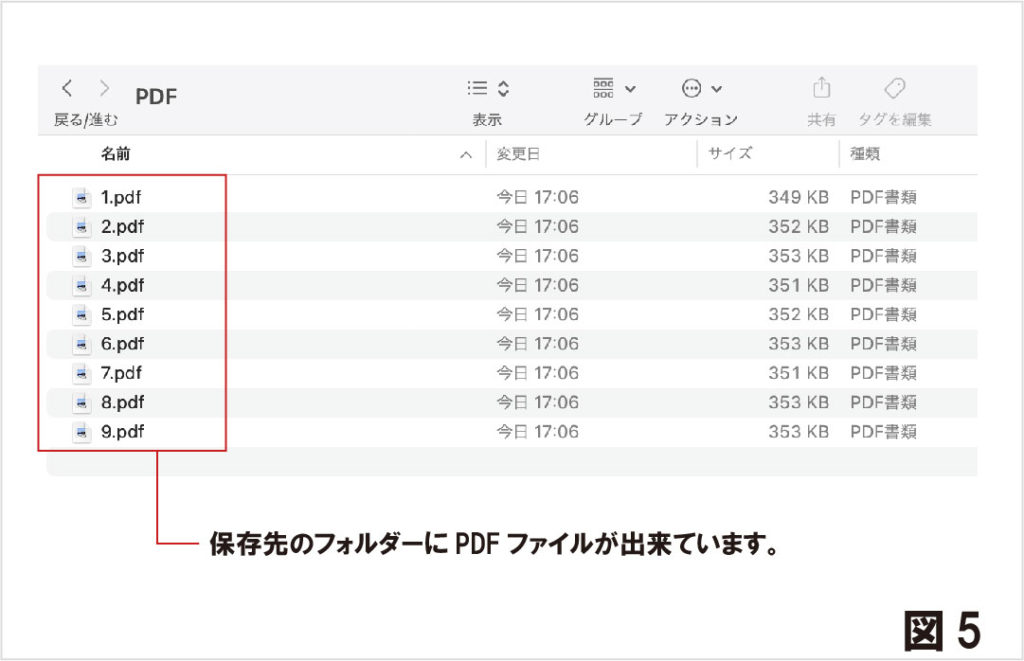Viewport: 1024px width, 661px height.
Task: Expand the Group (グループ) dropdown
Action: [x=614, y=89]
